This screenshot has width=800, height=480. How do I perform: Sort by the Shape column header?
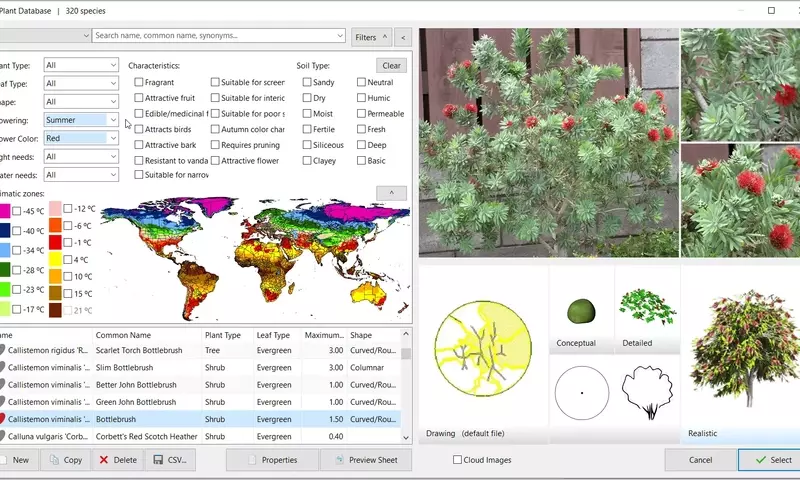point(373,335)
